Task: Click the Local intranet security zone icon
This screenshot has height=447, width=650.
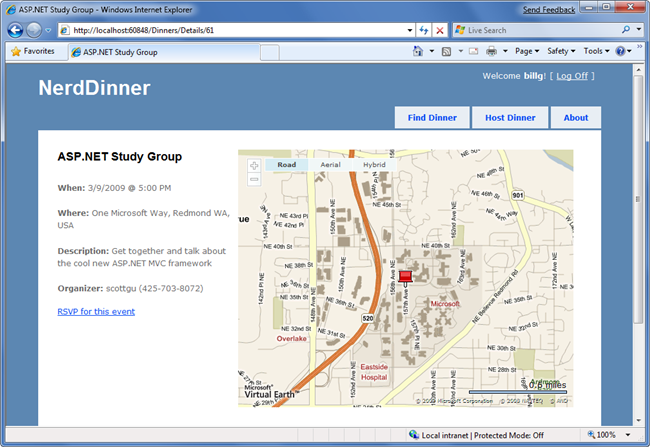Action: pos(414,435)
